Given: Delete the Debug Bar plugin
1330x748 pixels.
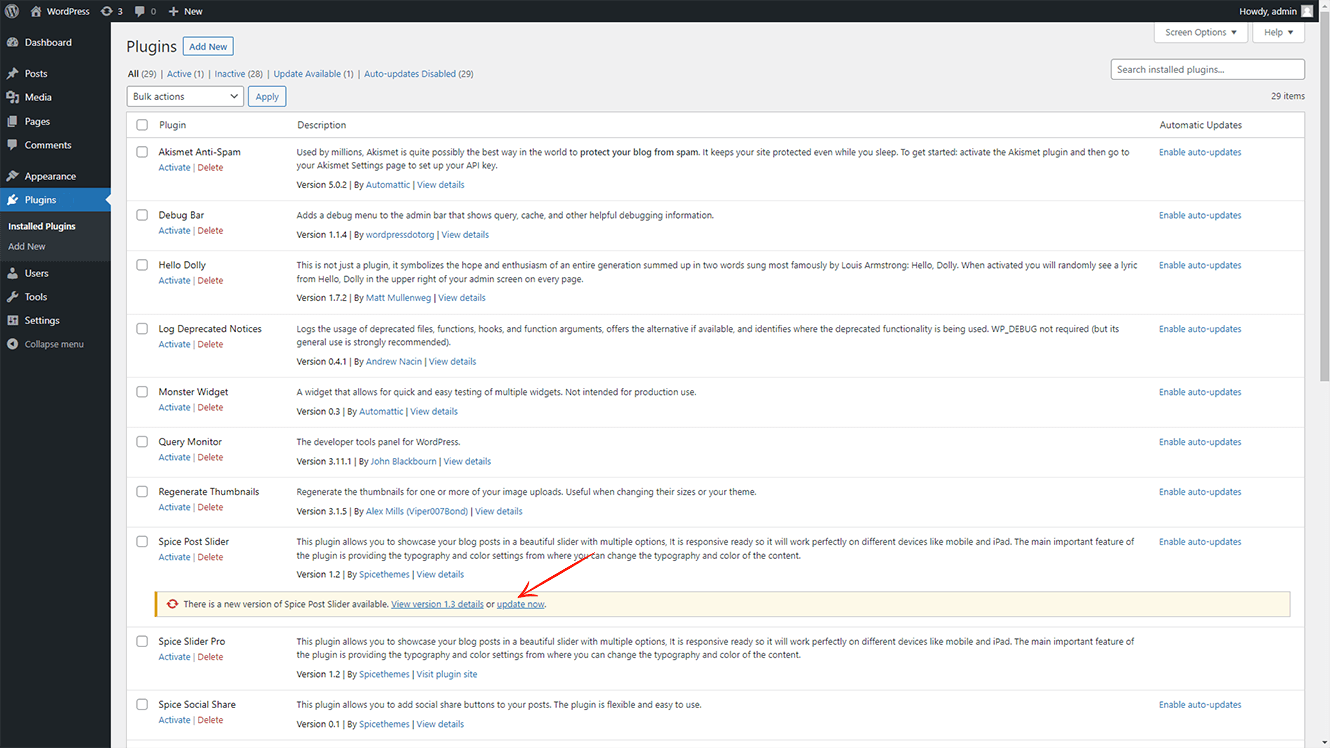Looking at the screenshot, I should coord(210,231).
